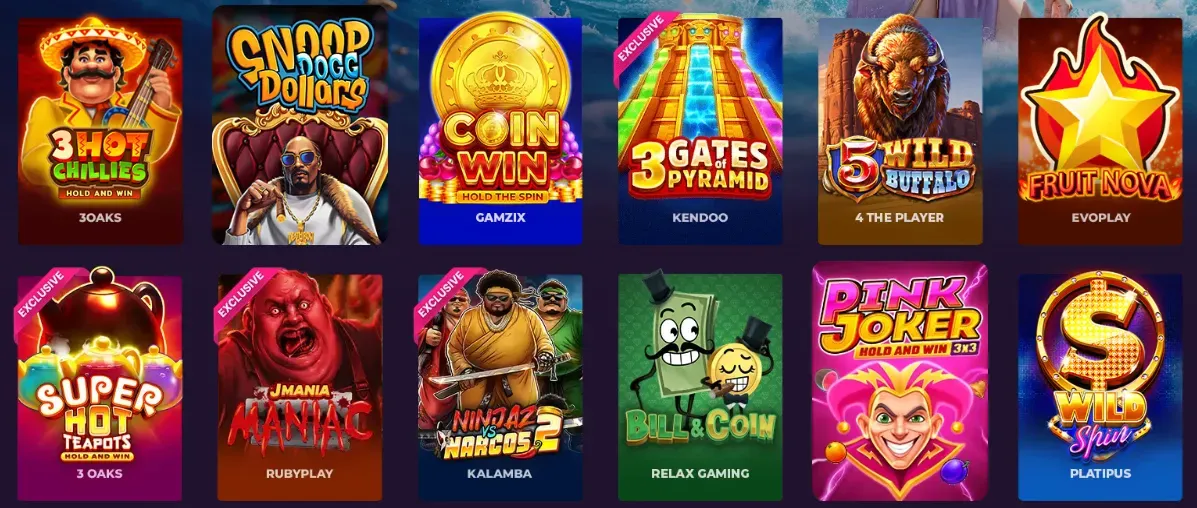1197x508 pixels.
Task: Click the RUBYPLAY provider name
Action: [299, 474]
